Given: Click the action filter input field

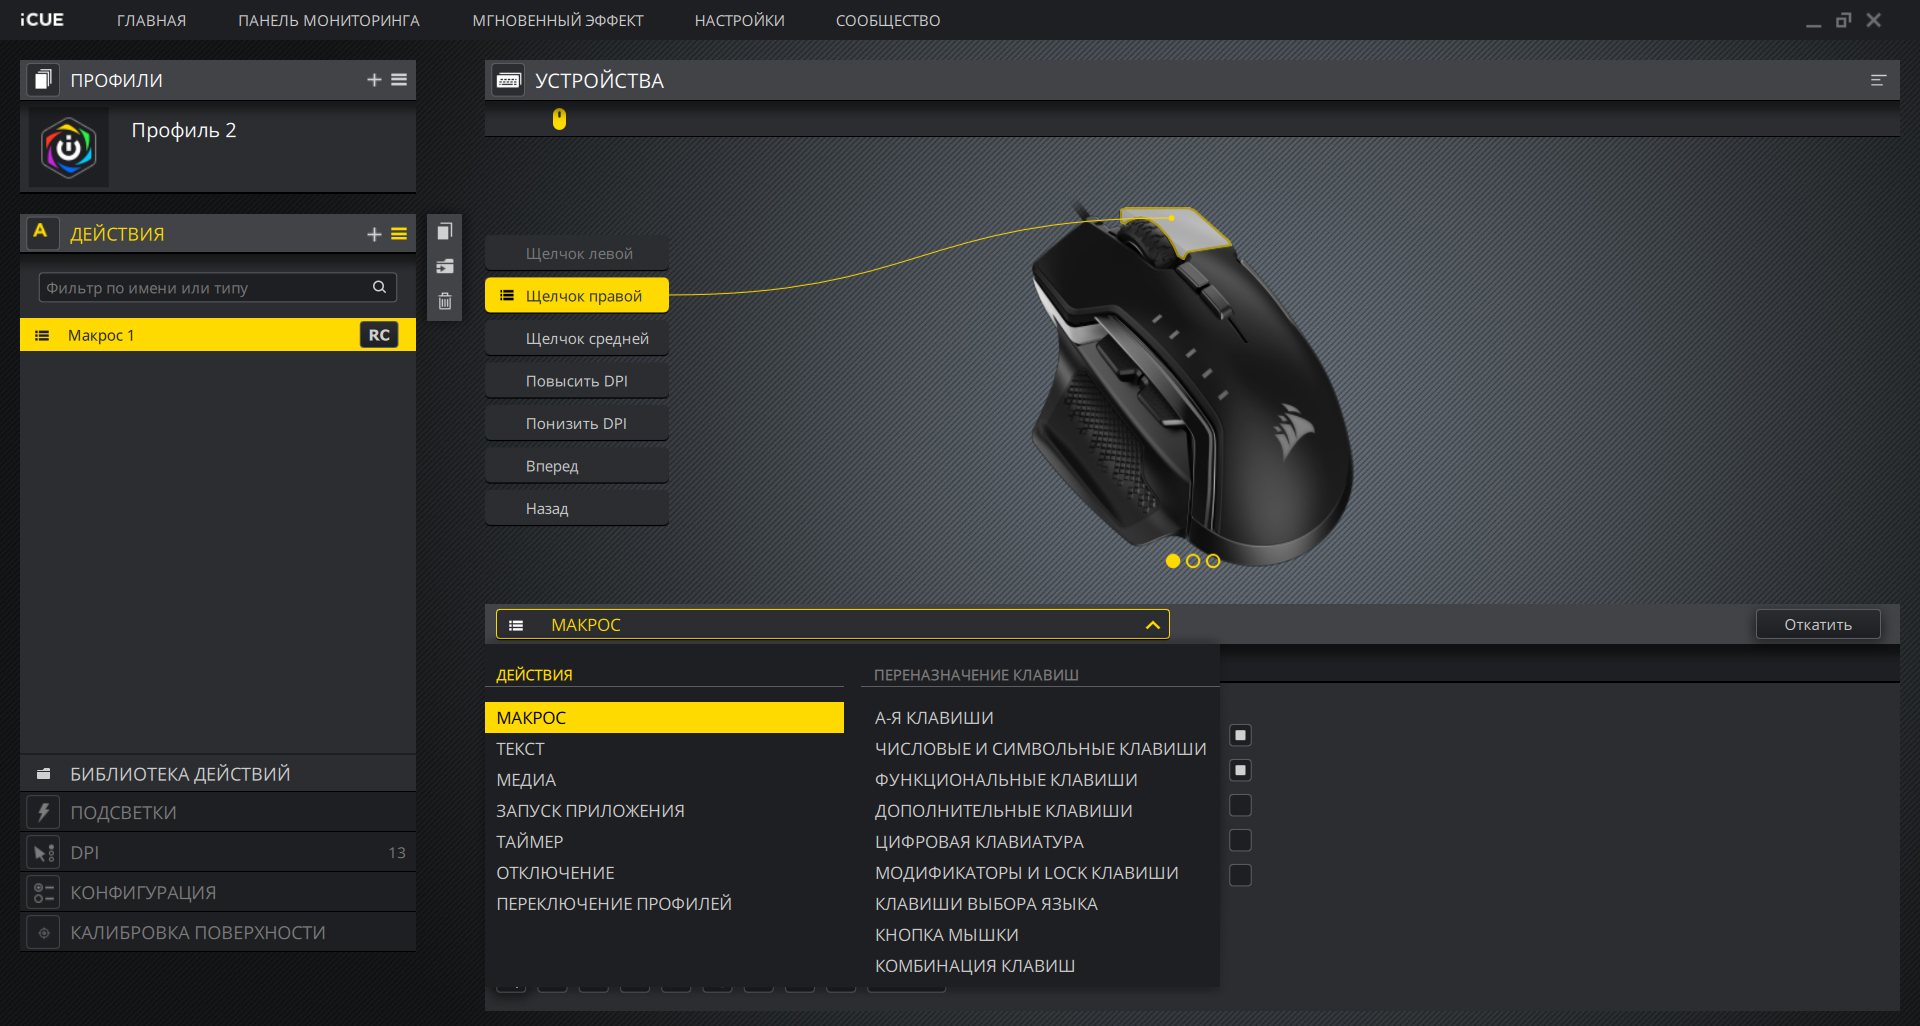Looking at the screenshot, I should pyautogui.click(x=205, y=288).
